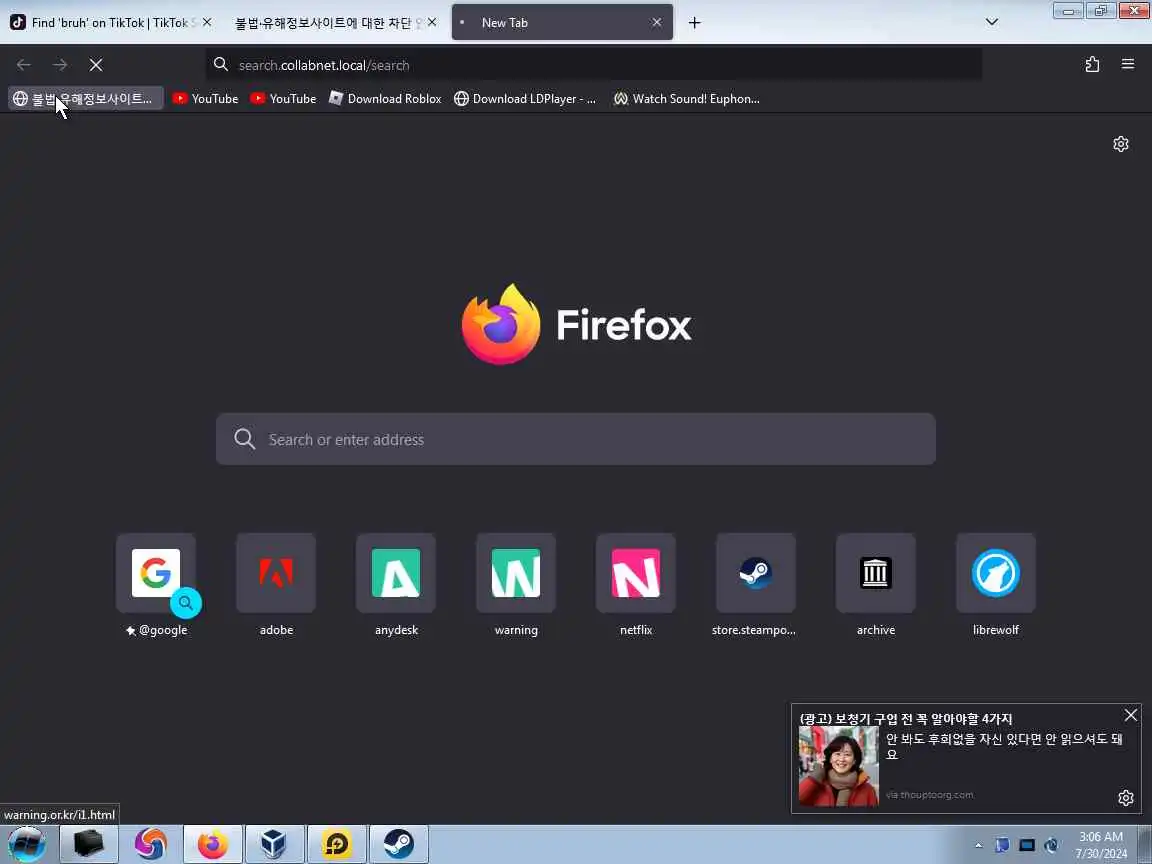Open the Download LDPlayer bookmark
Screen dimensions: 1152x864
[525, 98]
